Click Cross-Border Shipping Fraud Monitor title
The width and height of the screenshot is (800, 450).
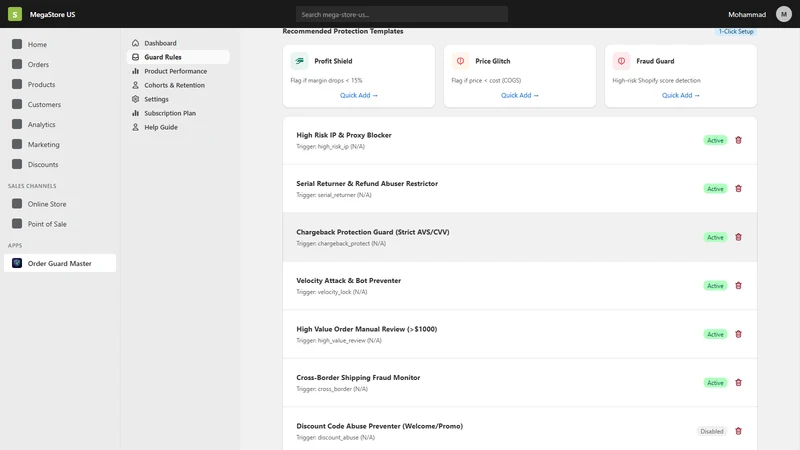pos(358,378)
